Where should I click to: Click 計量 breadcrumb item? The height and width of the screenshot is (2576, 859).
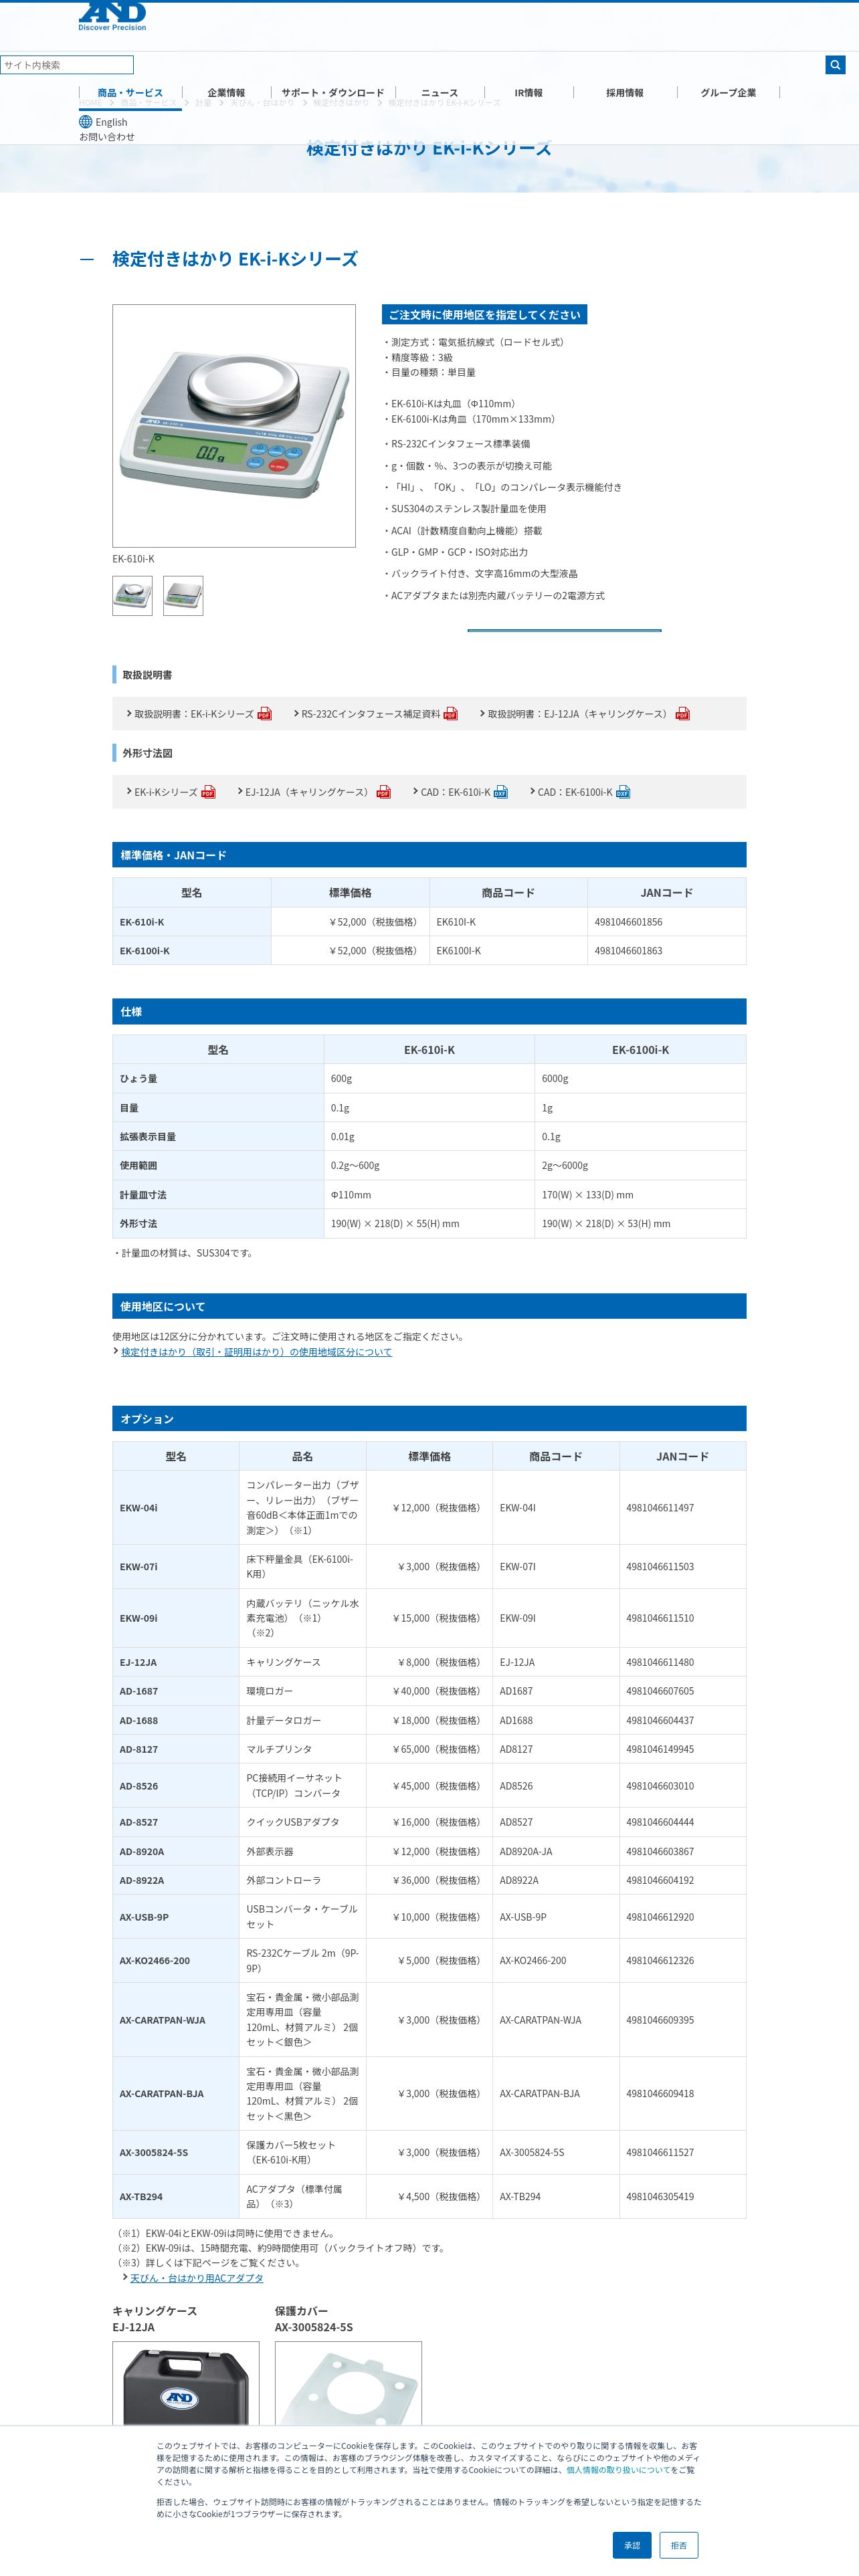(203, 103)
